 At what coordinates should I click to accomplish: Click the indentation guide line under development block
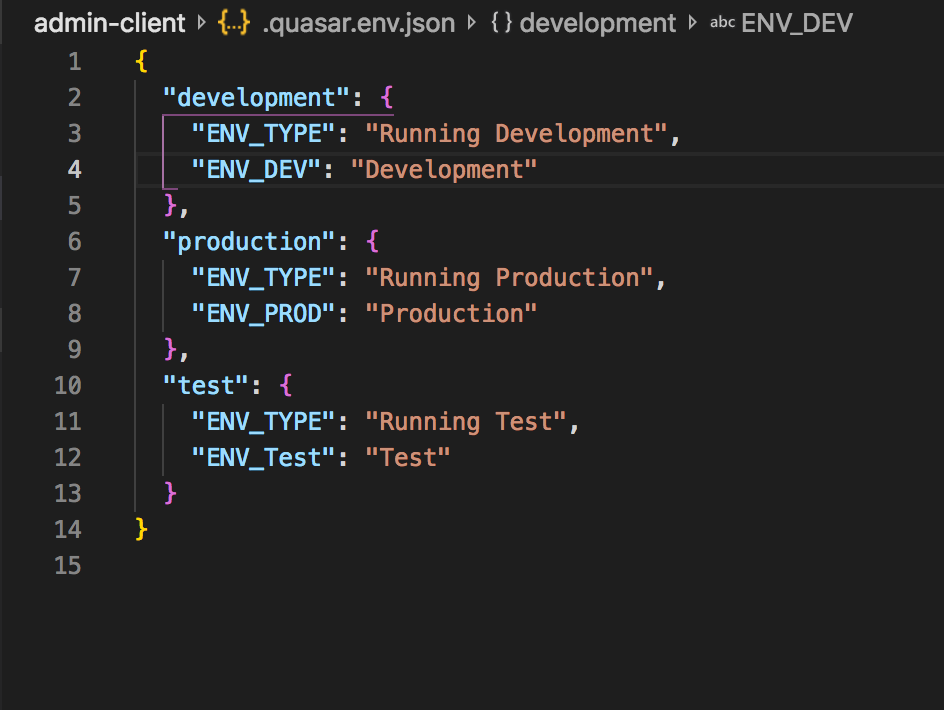[x=165, y=151]
